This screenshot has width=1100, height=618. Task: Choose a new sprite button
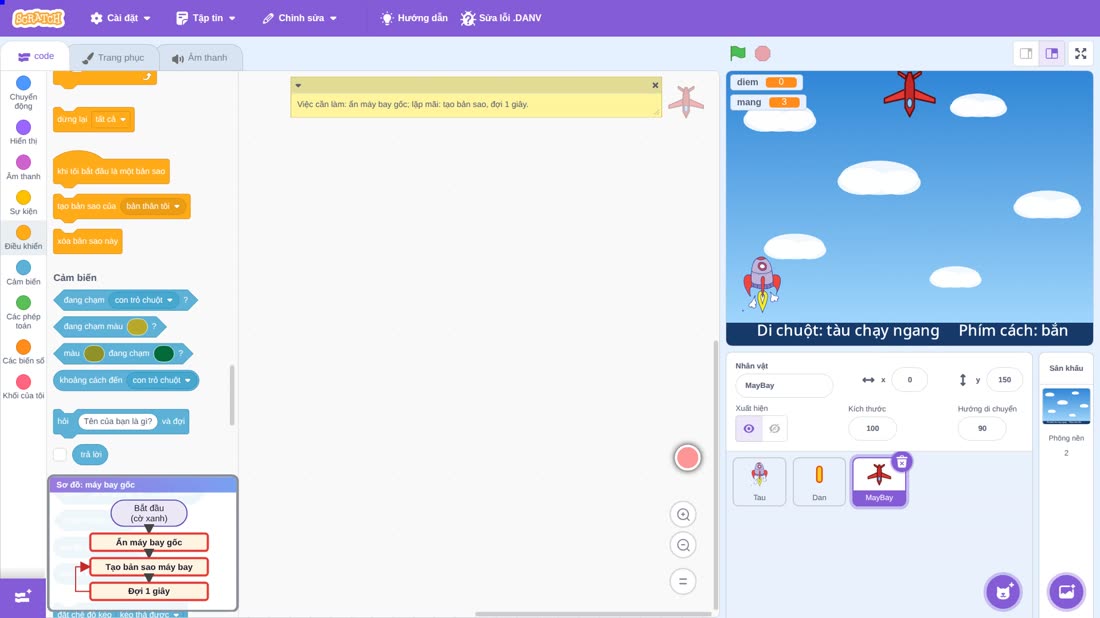[1003, 591]
